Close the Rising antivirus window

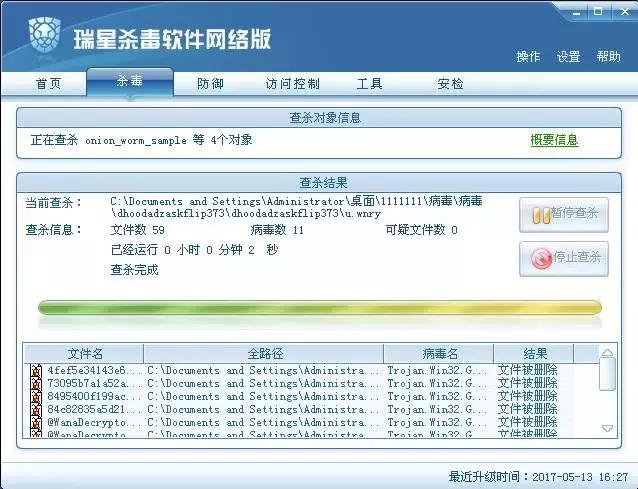[x=625, y=12]
